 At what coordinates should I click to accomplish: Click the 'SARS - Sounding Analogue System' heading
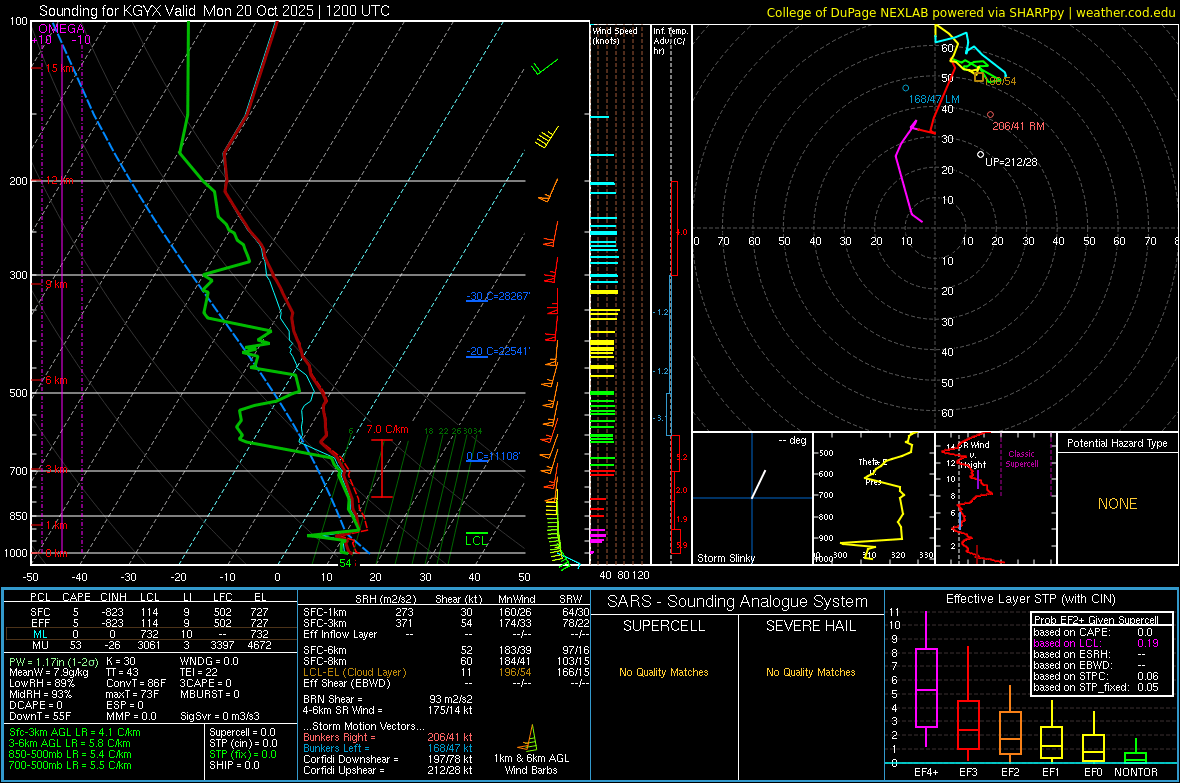(x=737, y=601)
